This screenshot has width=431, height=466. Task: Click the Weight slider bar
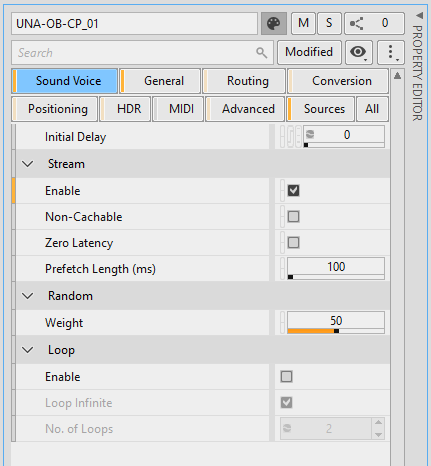[336, 331]
